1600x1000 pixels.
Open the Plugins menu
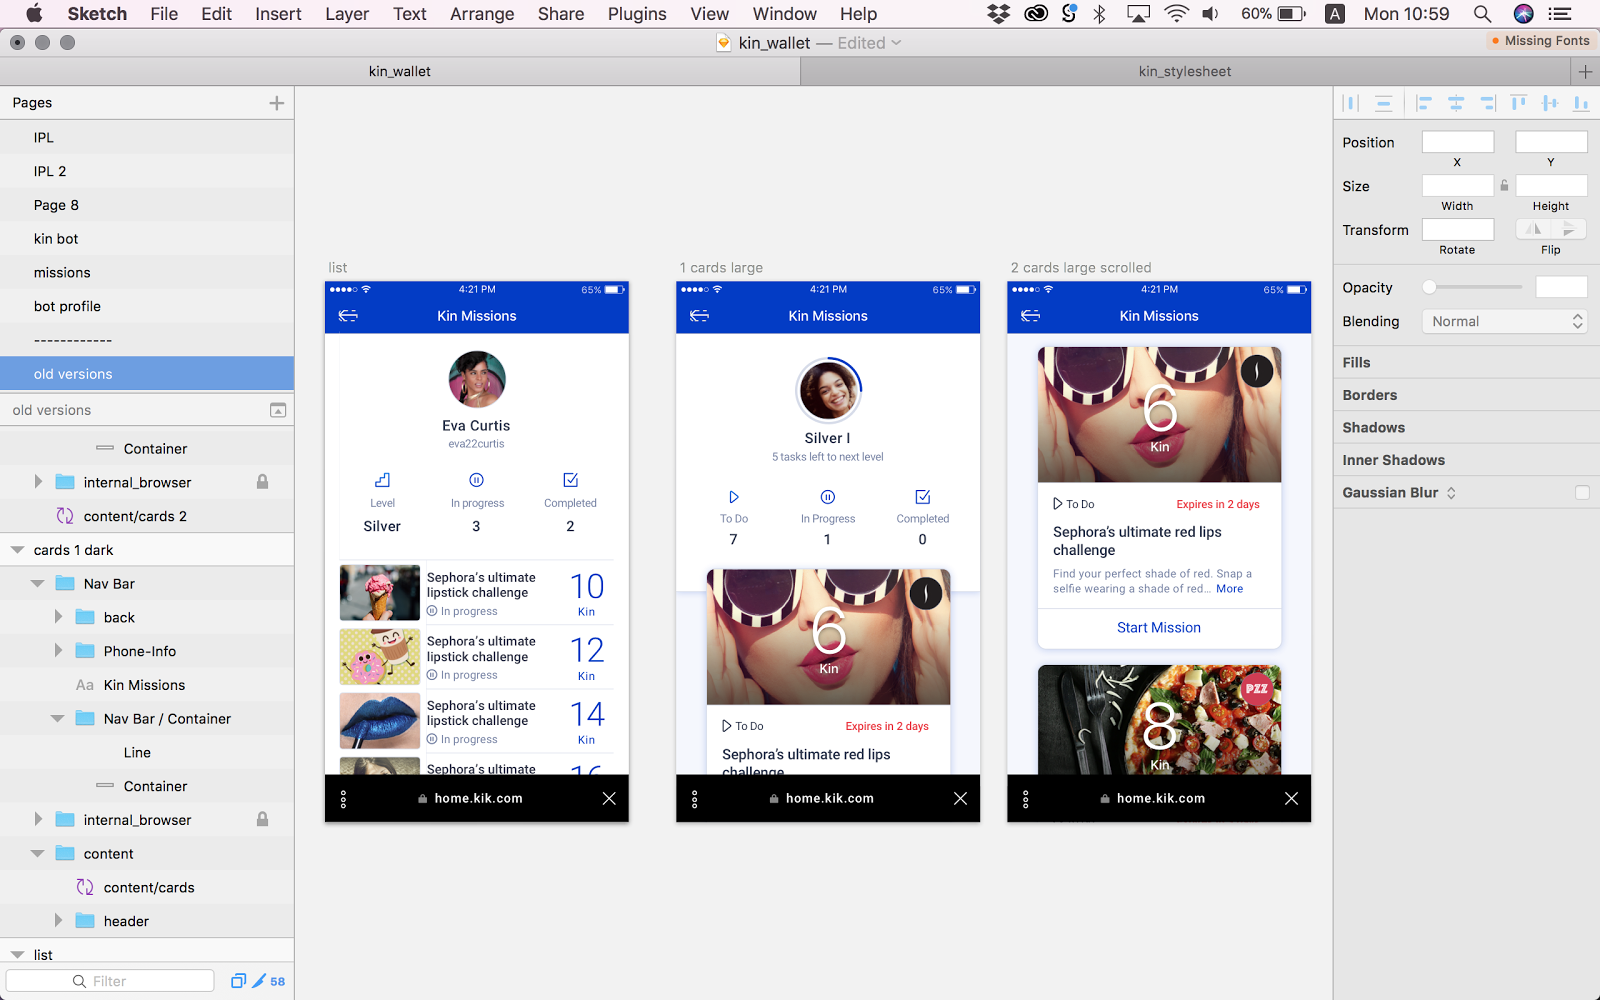637,14
